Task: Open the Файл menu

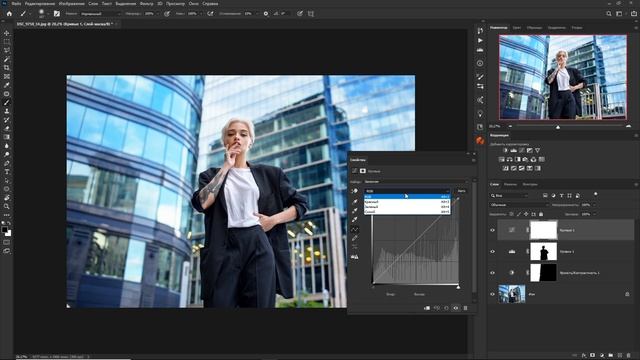Action: (x=16, y=3)
